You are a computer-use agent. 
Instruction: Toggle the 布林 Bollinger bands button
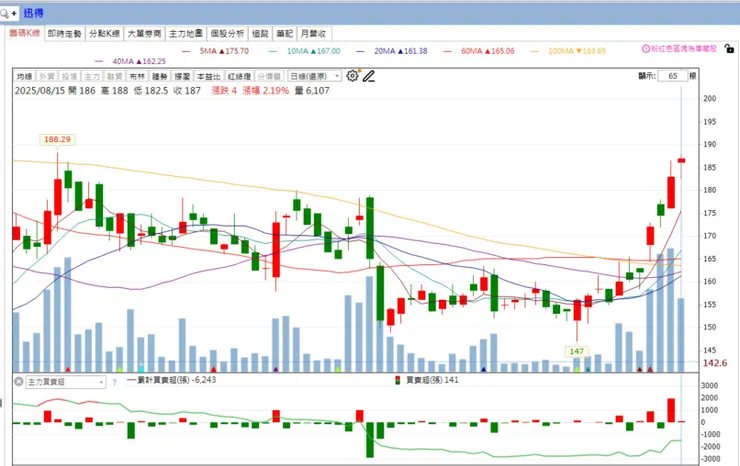coord(137,76)
